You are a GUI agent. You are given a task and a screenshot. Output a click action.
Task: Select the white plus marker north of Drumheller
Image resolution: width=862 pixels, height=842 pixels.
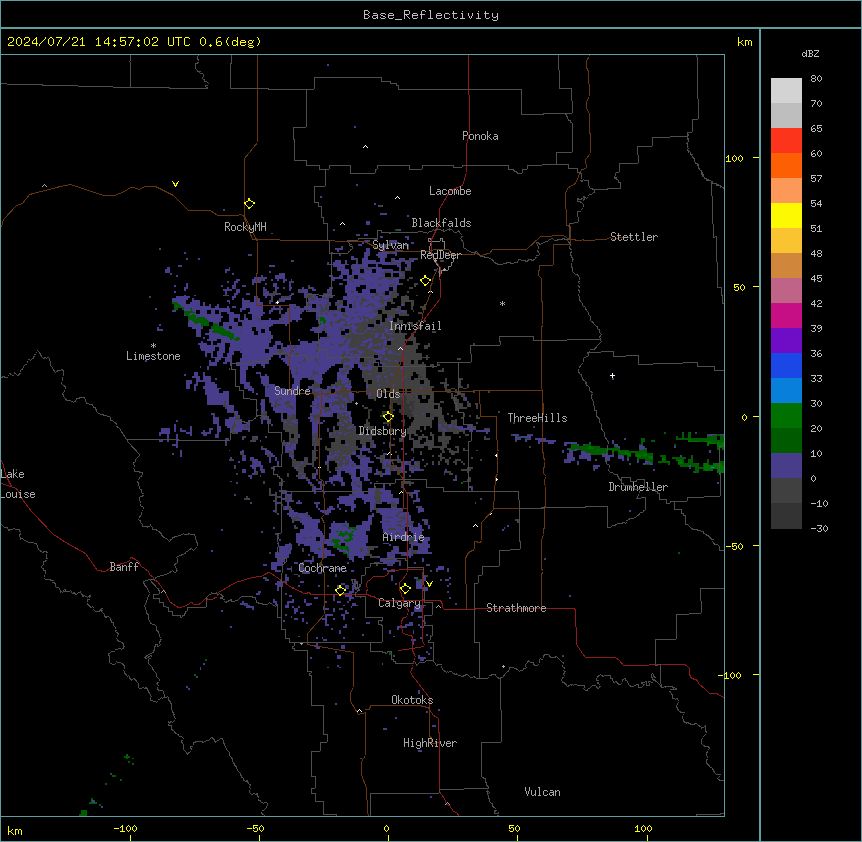[612, 376]
